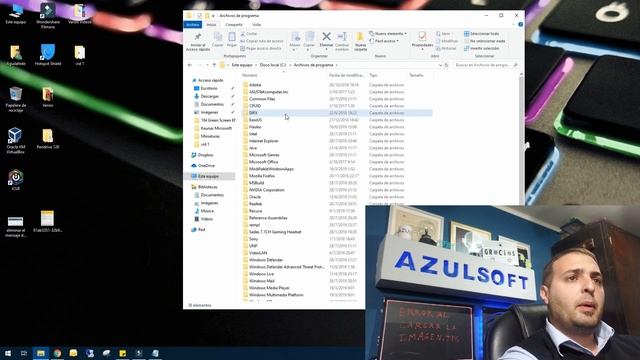640x360 pixels.
Task: Open the 'Fácil acceso' dropdown
Action: (x=384, y=41)
